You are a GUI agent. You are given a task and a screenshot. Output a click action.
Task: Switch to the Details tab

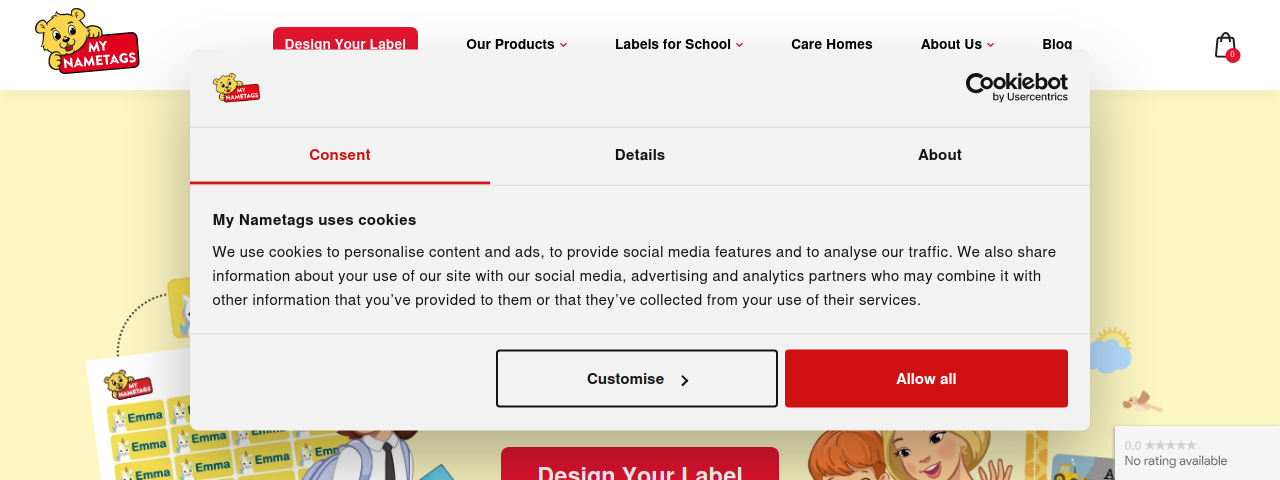point(640,155)
